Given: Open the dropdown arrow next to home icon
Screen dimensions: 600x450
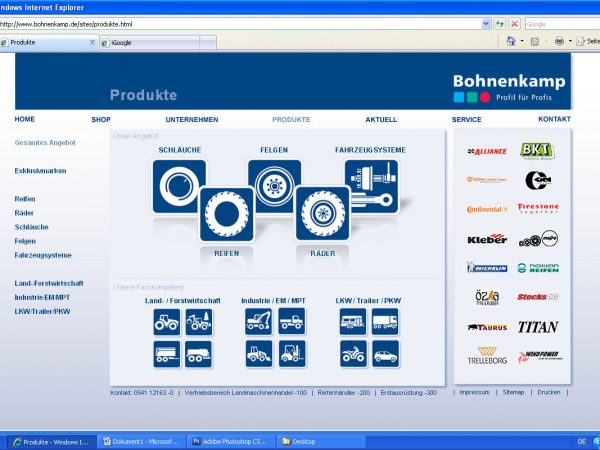Looking at the screenshot, I should (522, 41).
